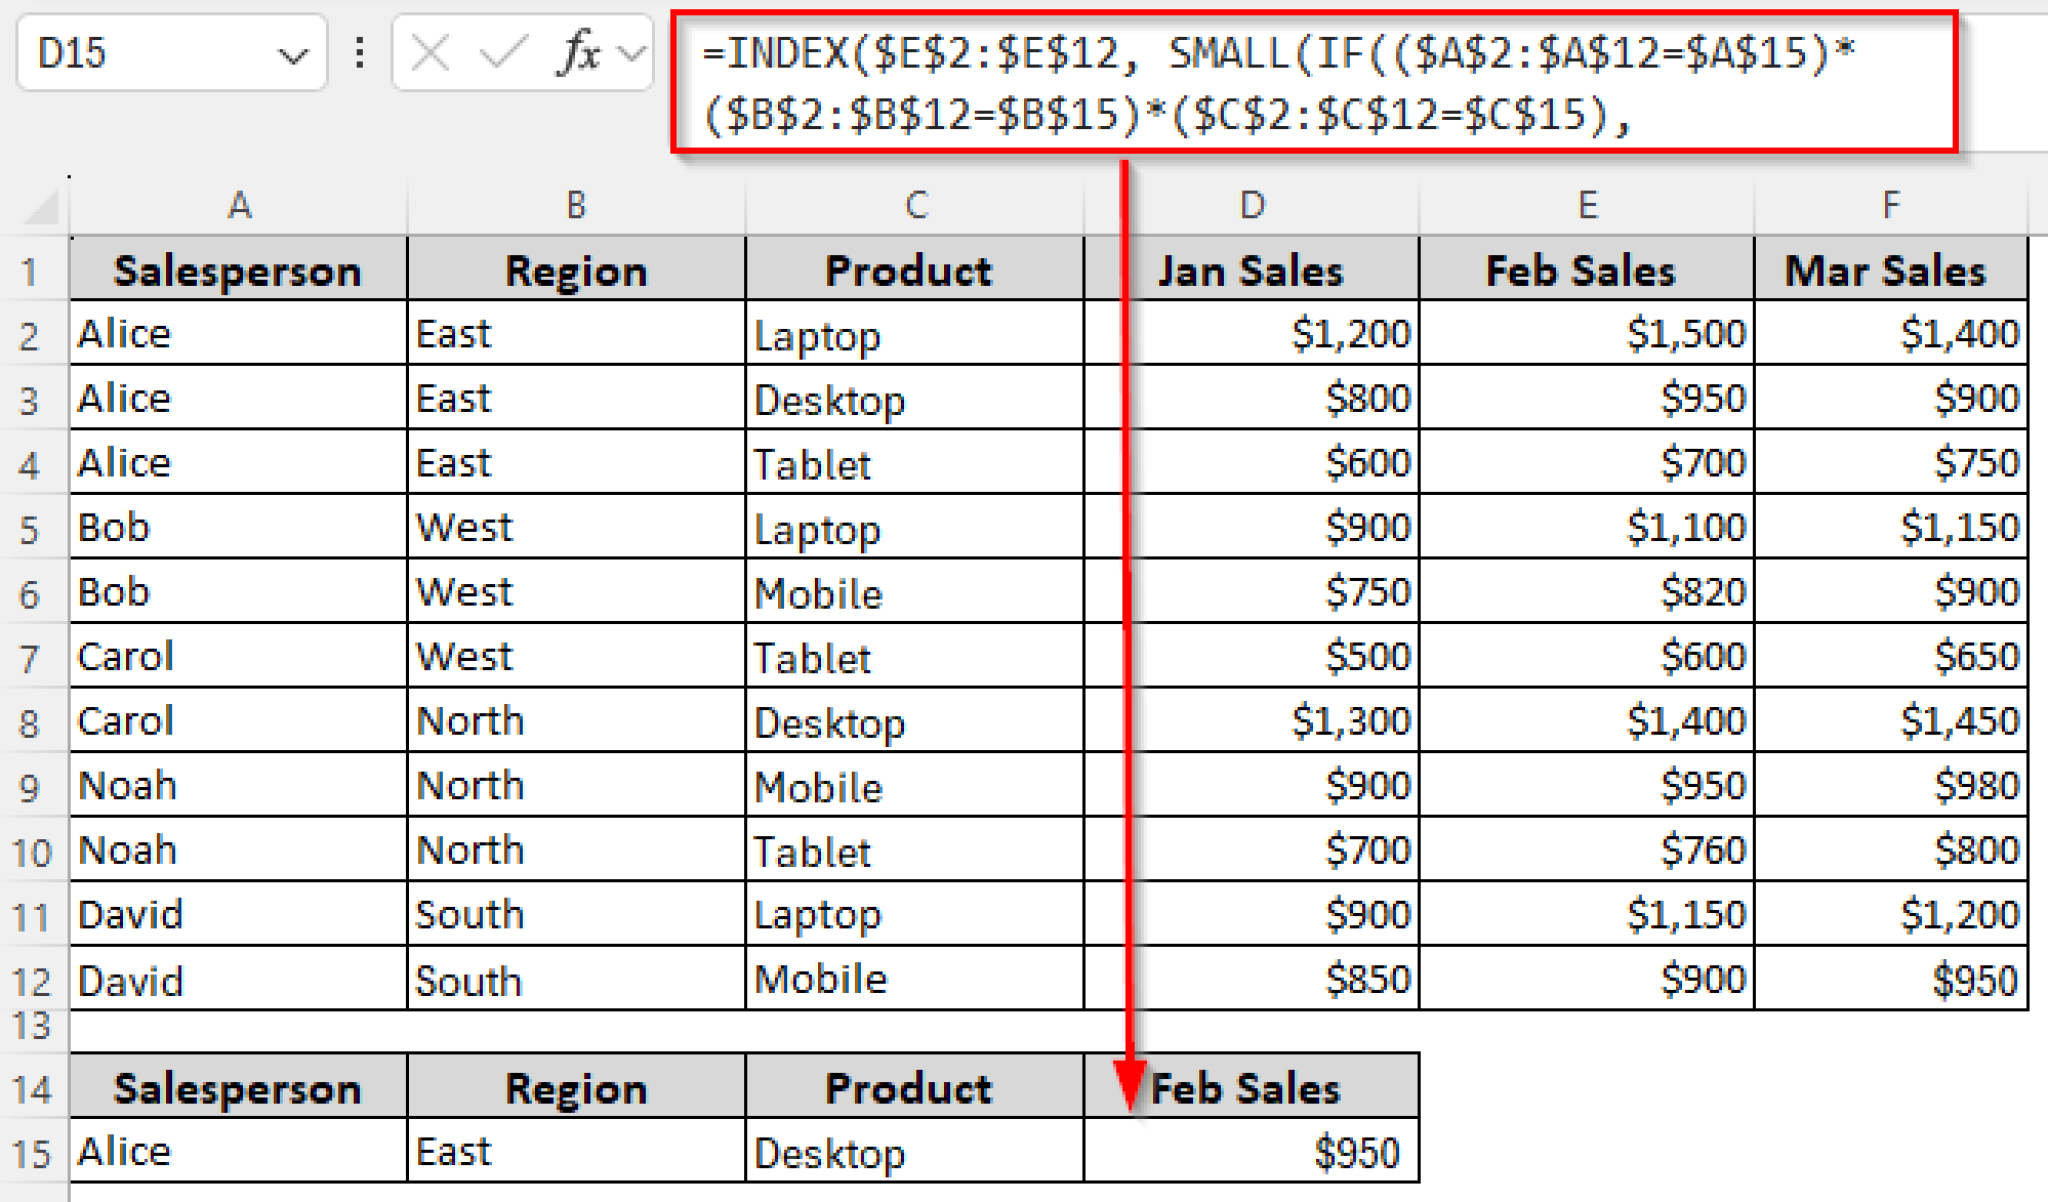Click the Cancel (X) icon in formula bar

click(x=428, y=52)
